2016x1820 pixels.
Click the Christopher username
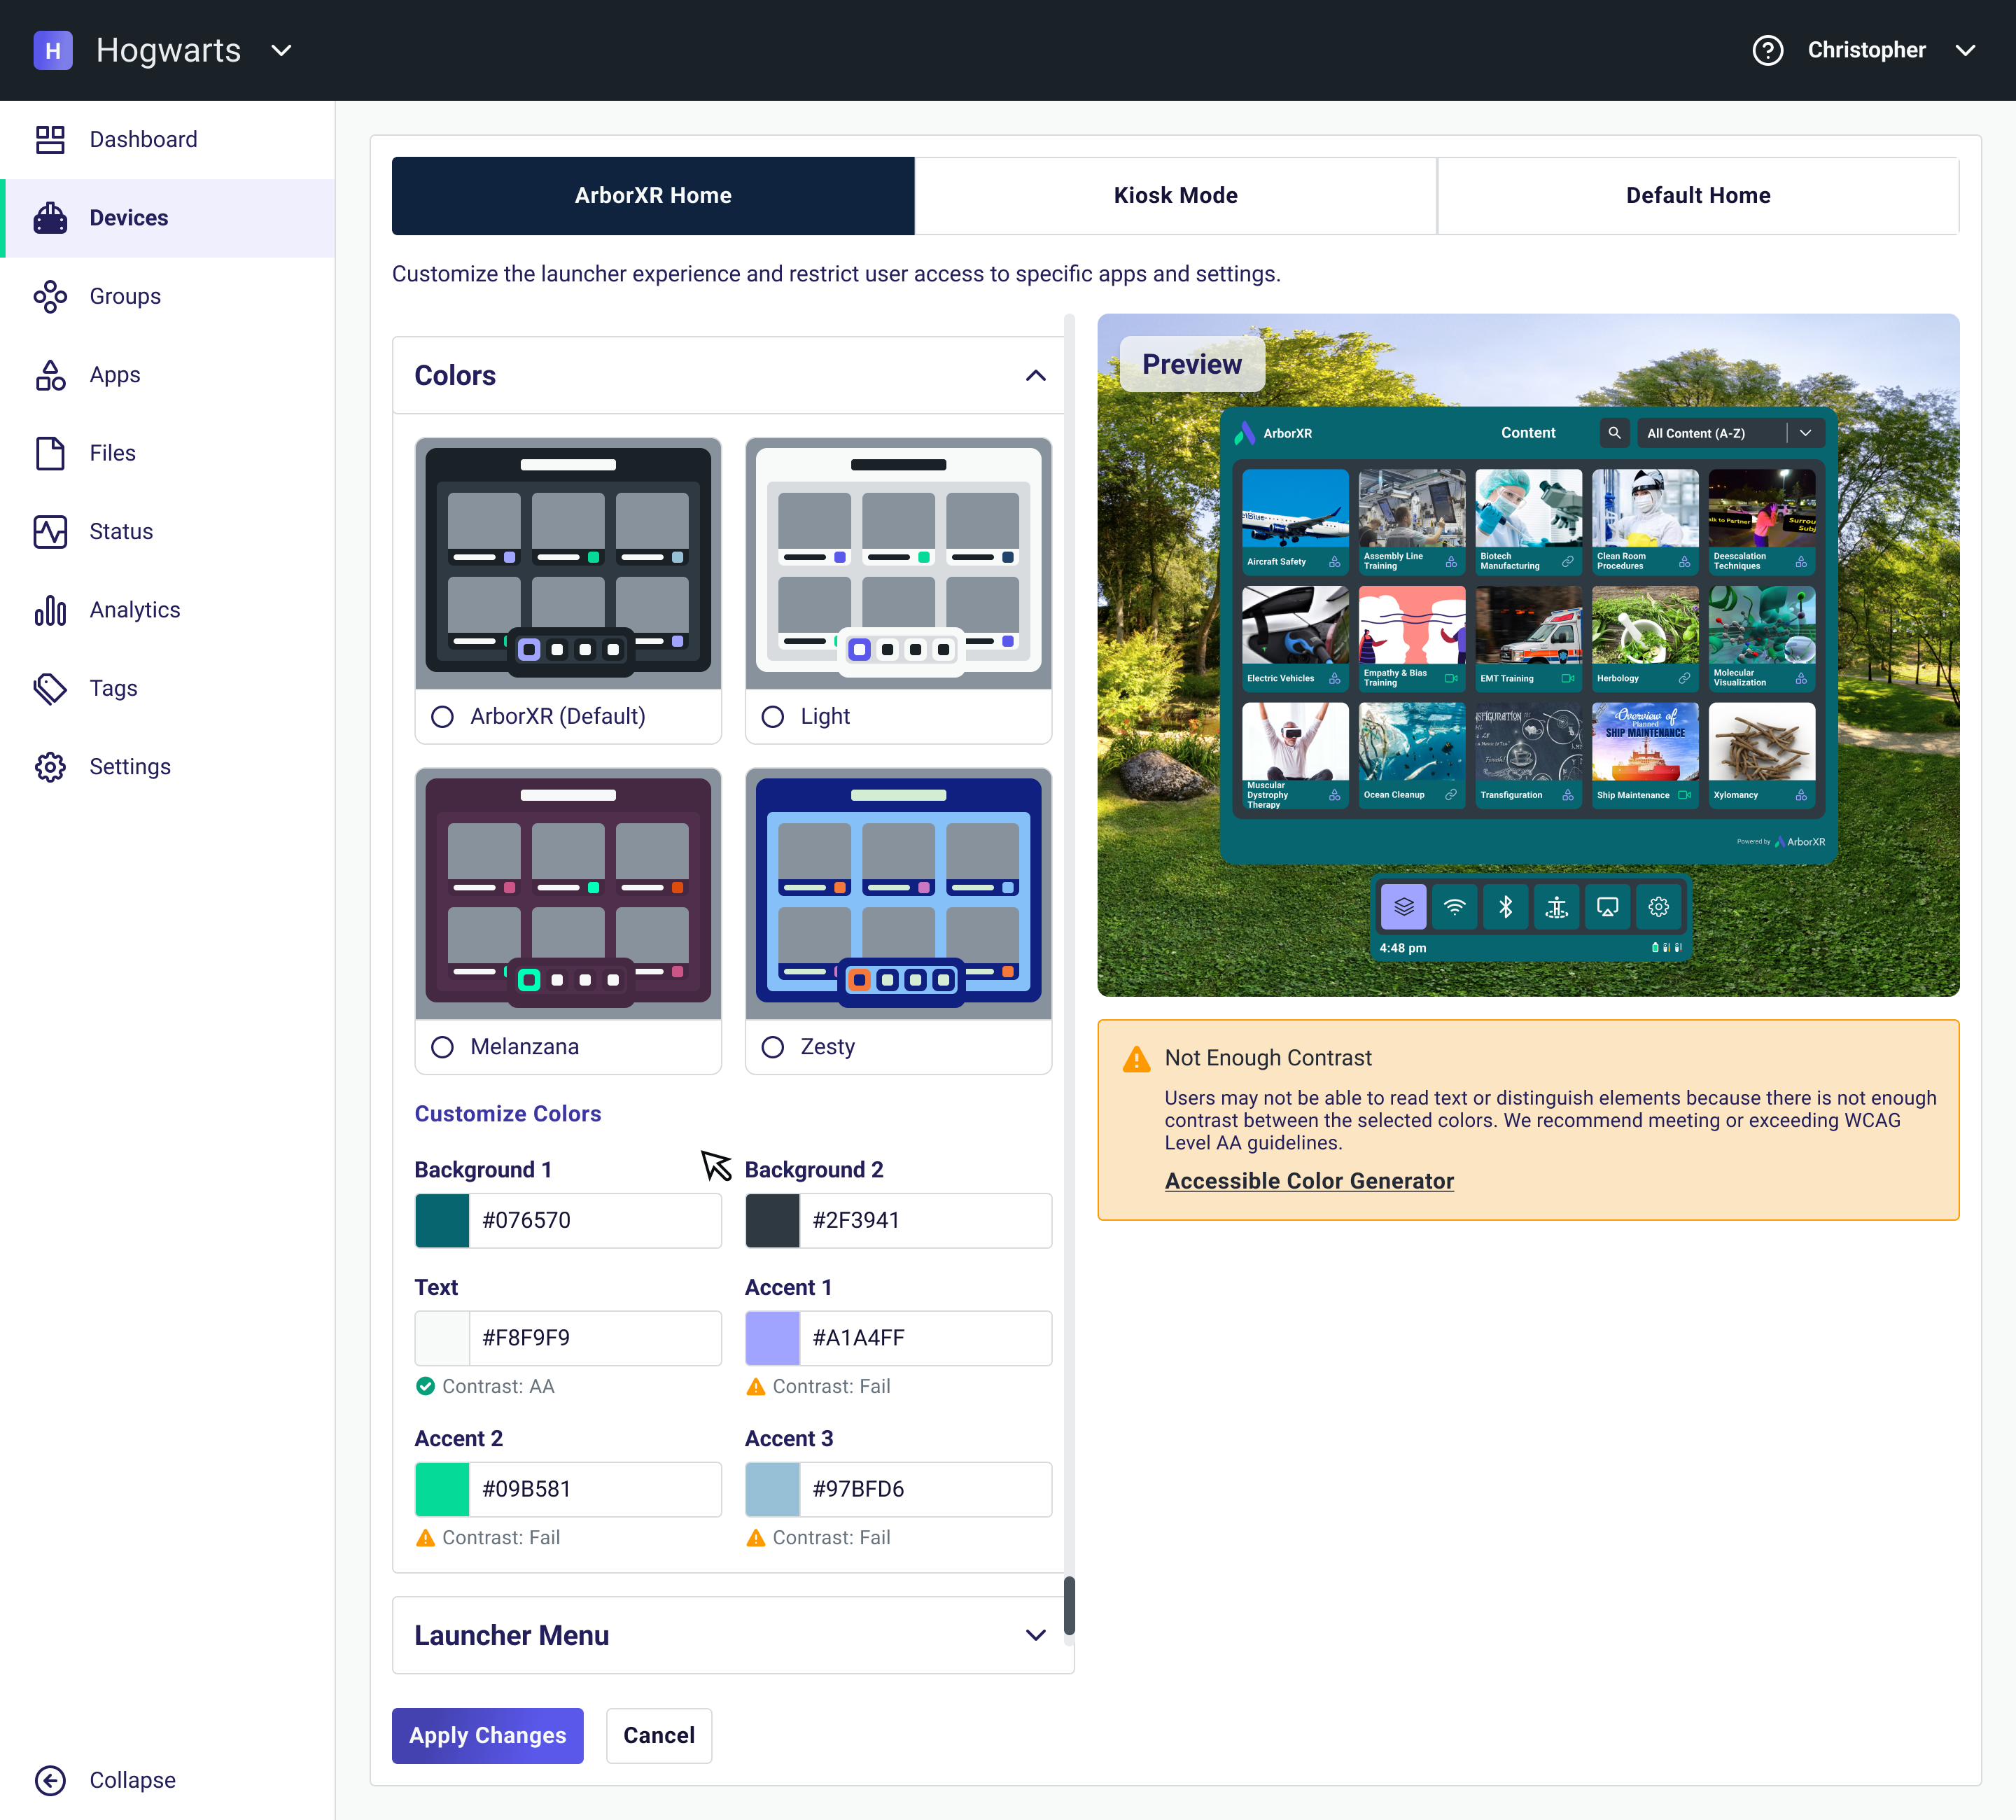point(1866,50)
